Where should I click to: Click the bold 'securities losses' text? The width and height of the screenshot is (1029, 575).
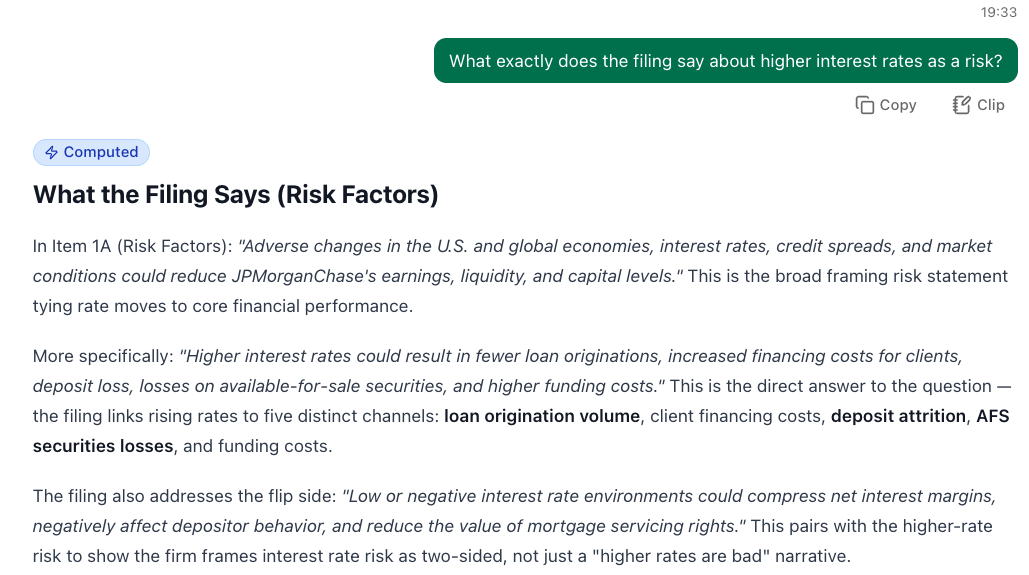(103, 446)
